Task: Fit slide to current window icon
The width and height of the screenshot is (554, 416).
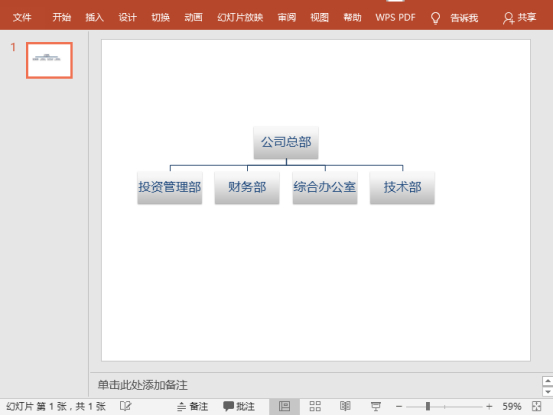Action: 537,406
